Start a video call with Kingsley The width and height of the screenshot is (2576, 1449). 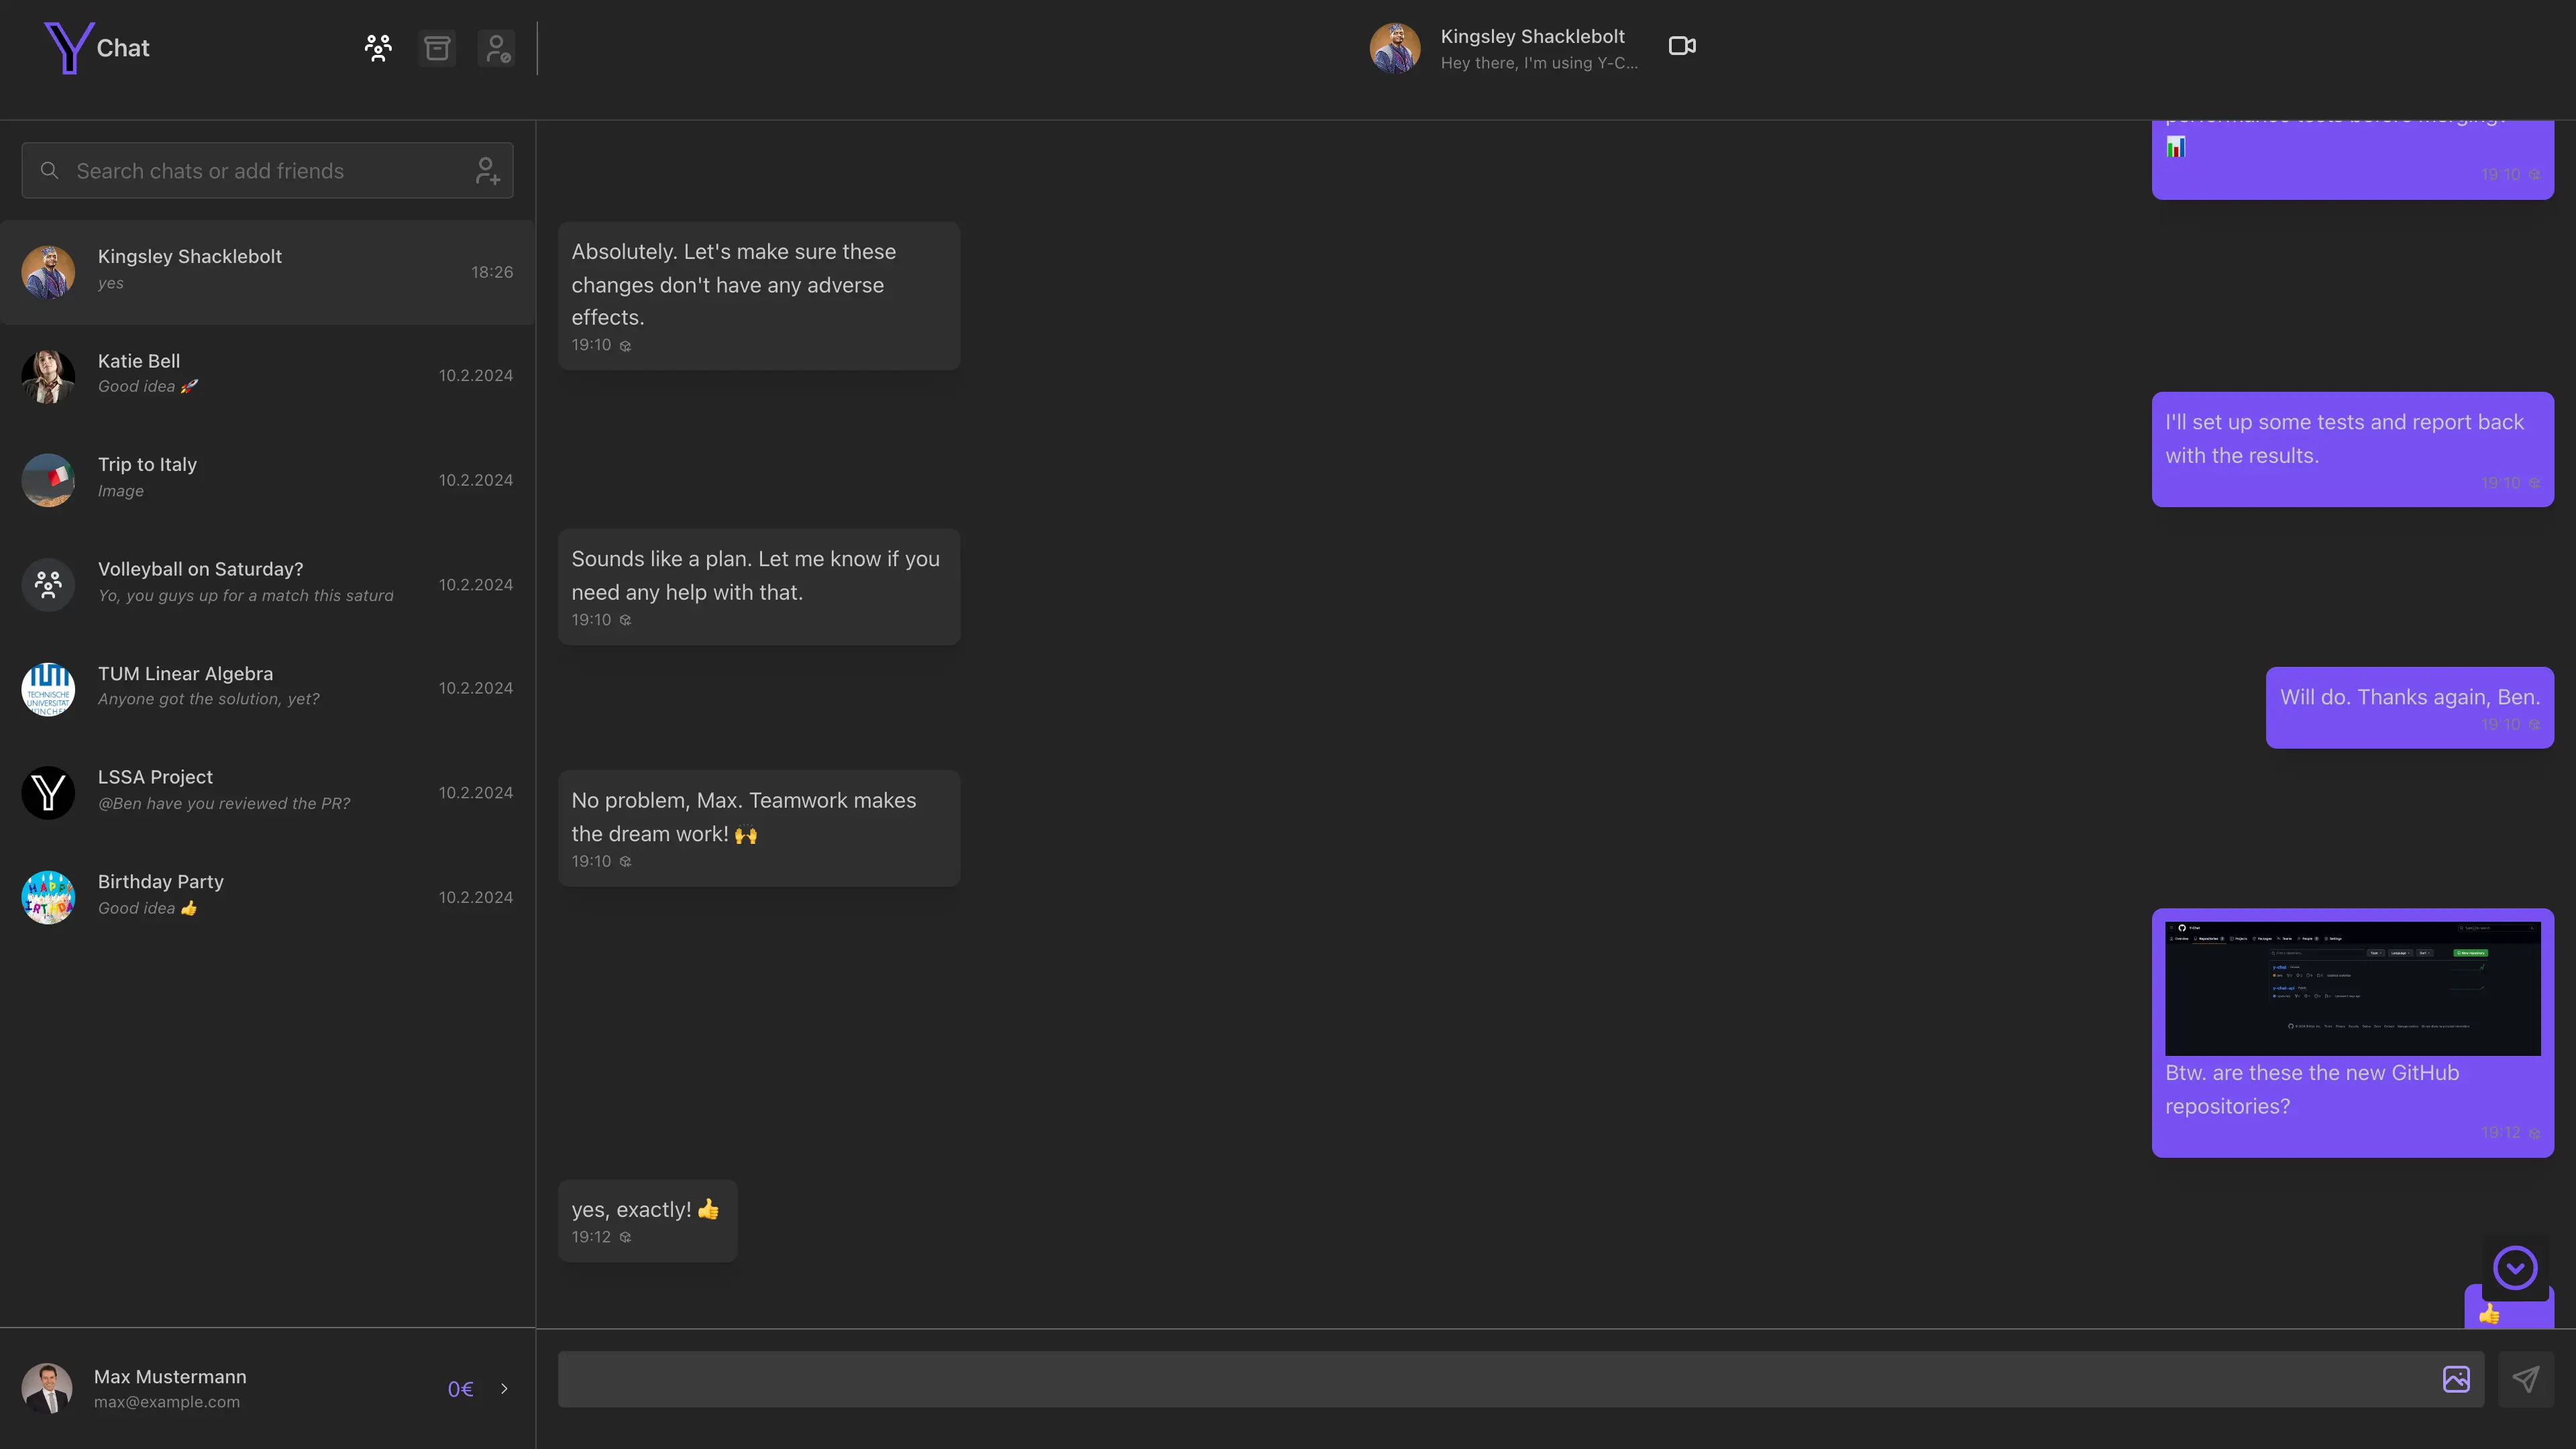pos(1682,46)
